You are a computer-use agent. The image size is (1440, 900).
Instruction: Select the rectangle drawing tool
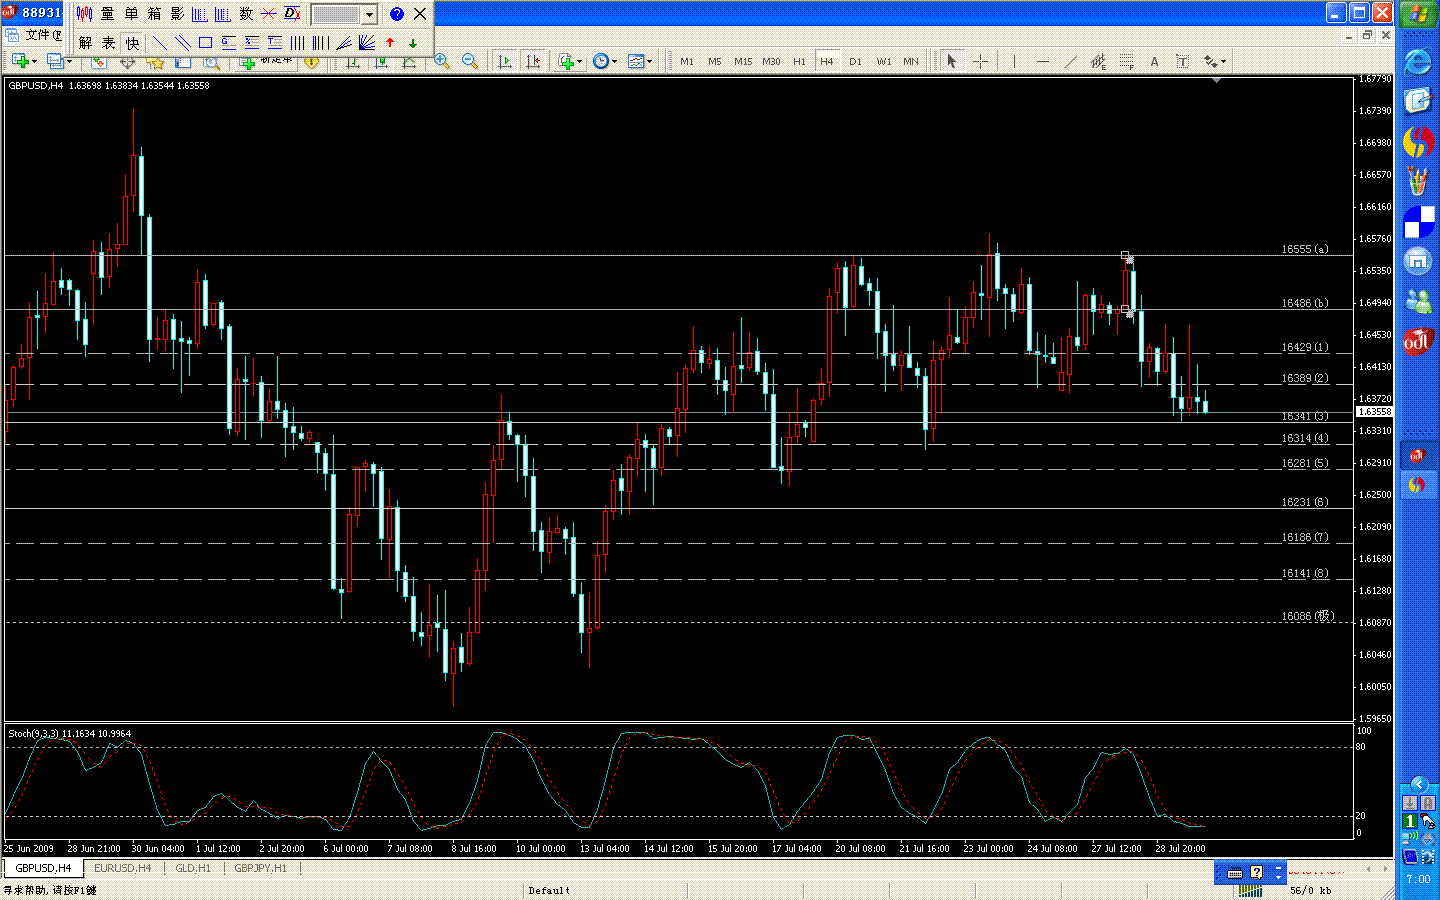pyautogui.click(x=205, y=43)
